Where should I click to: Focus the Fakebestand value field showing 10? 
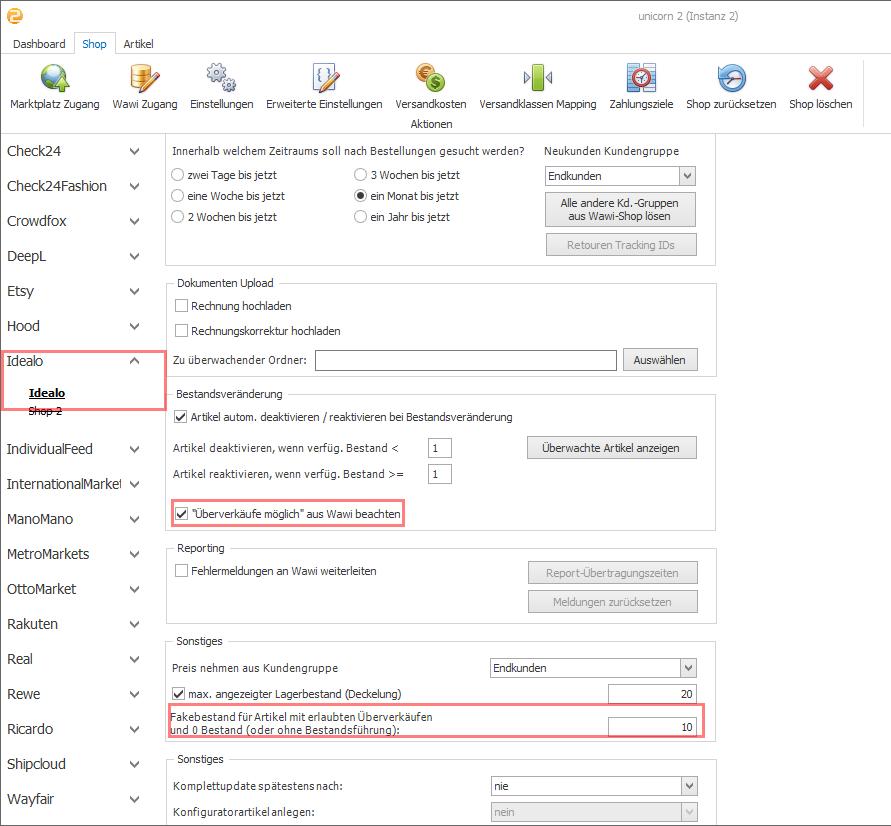652,727
